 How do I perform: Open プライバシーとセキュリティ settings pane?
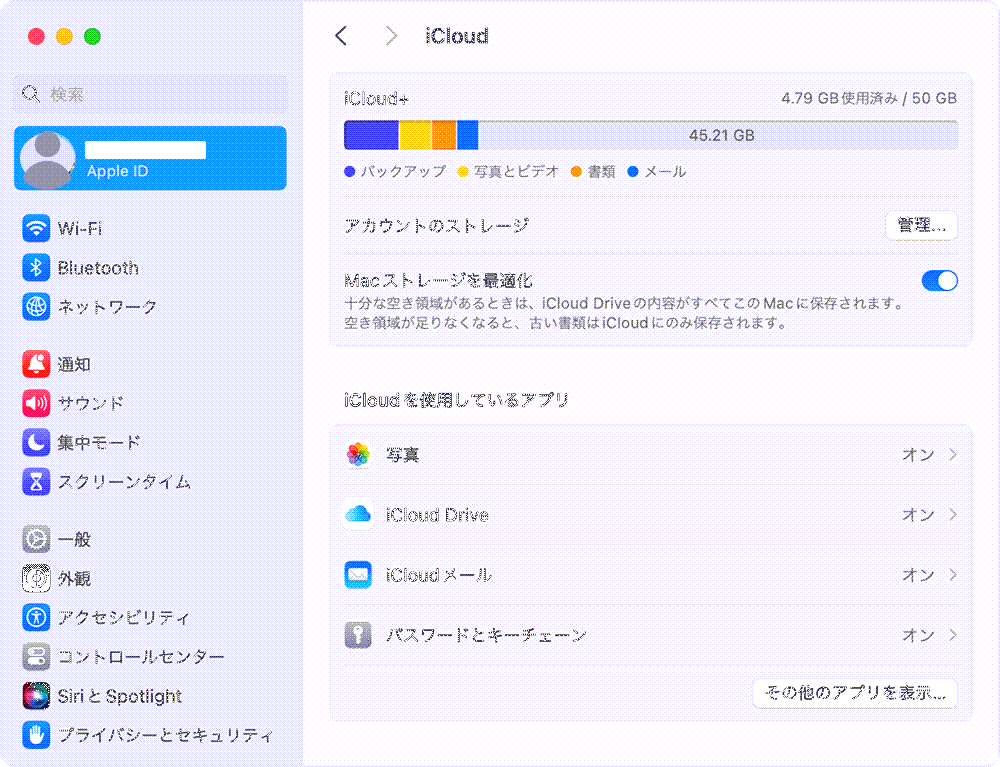pos(151,734)
